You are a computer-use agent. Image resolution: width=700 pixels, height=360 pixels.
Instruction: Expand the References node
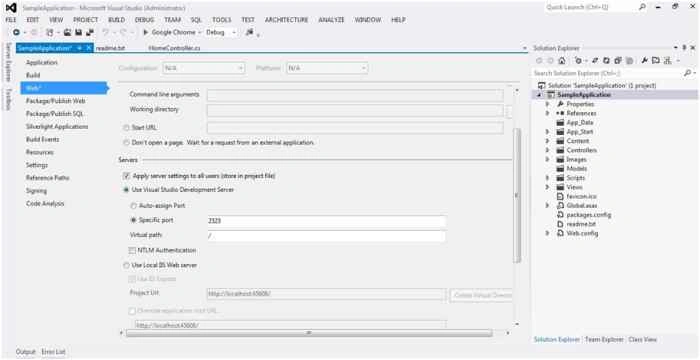(x=547, y=113)
